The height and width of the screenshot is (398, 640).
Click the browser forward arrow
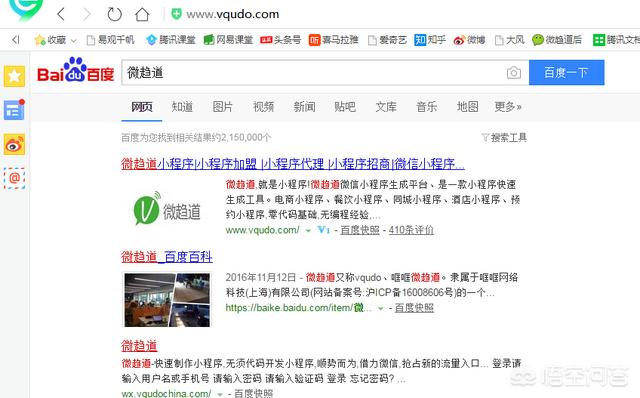coord(87,14)
